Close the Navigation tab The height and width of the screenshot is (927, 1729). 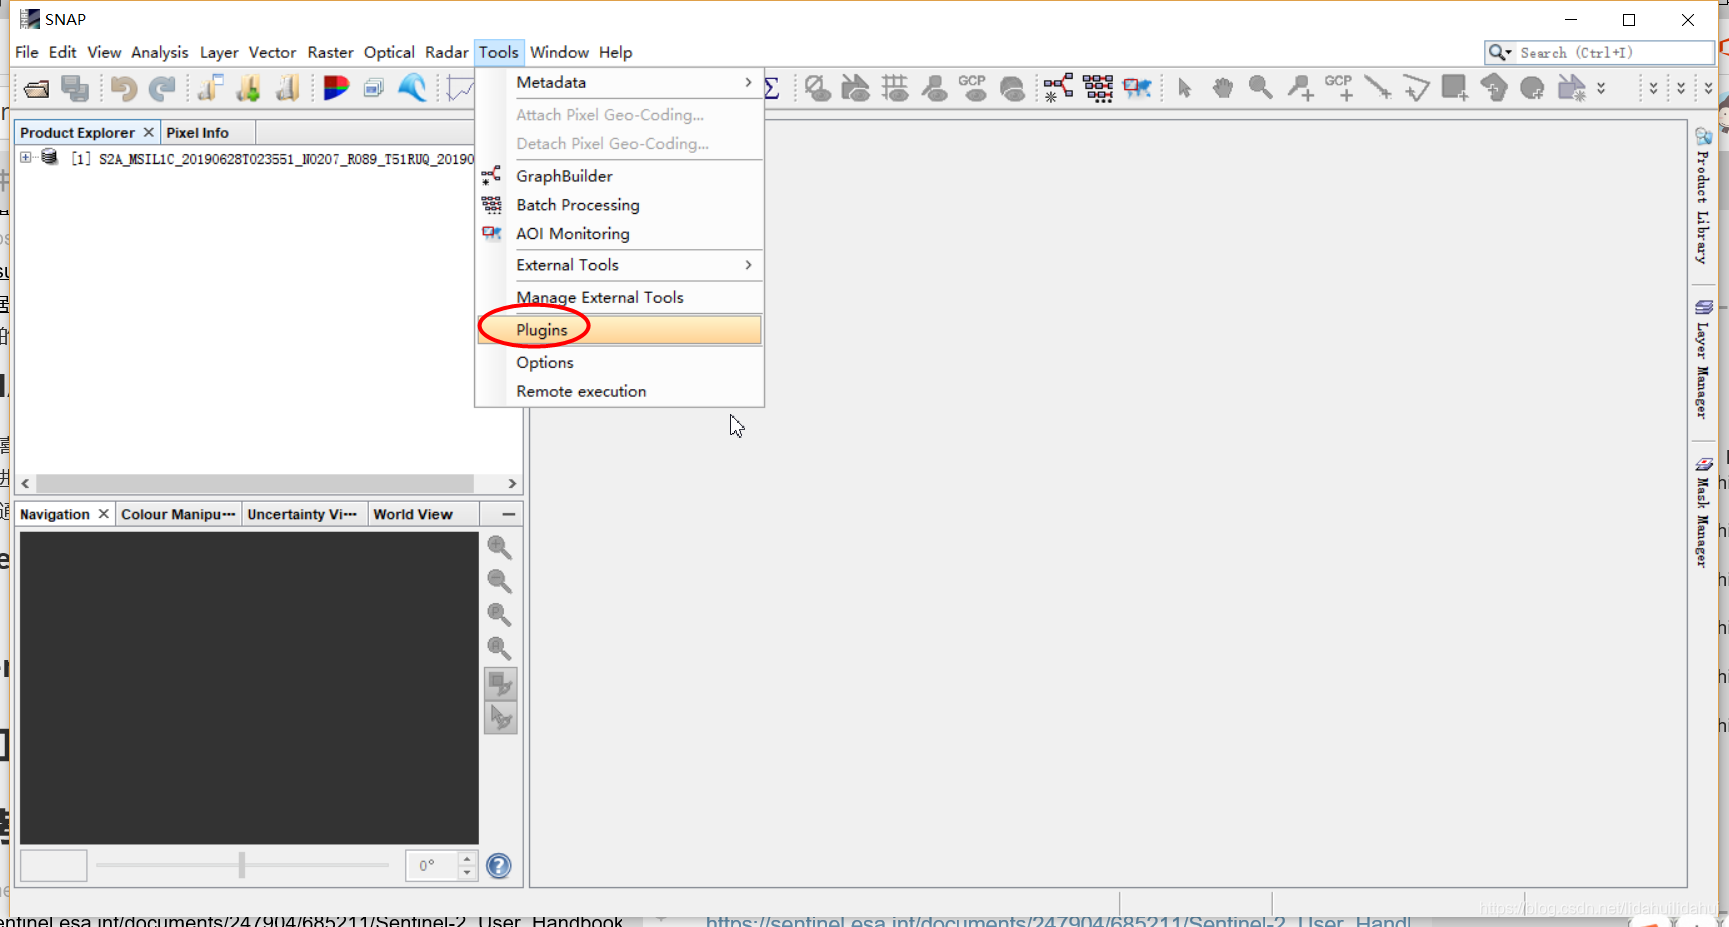103,513
